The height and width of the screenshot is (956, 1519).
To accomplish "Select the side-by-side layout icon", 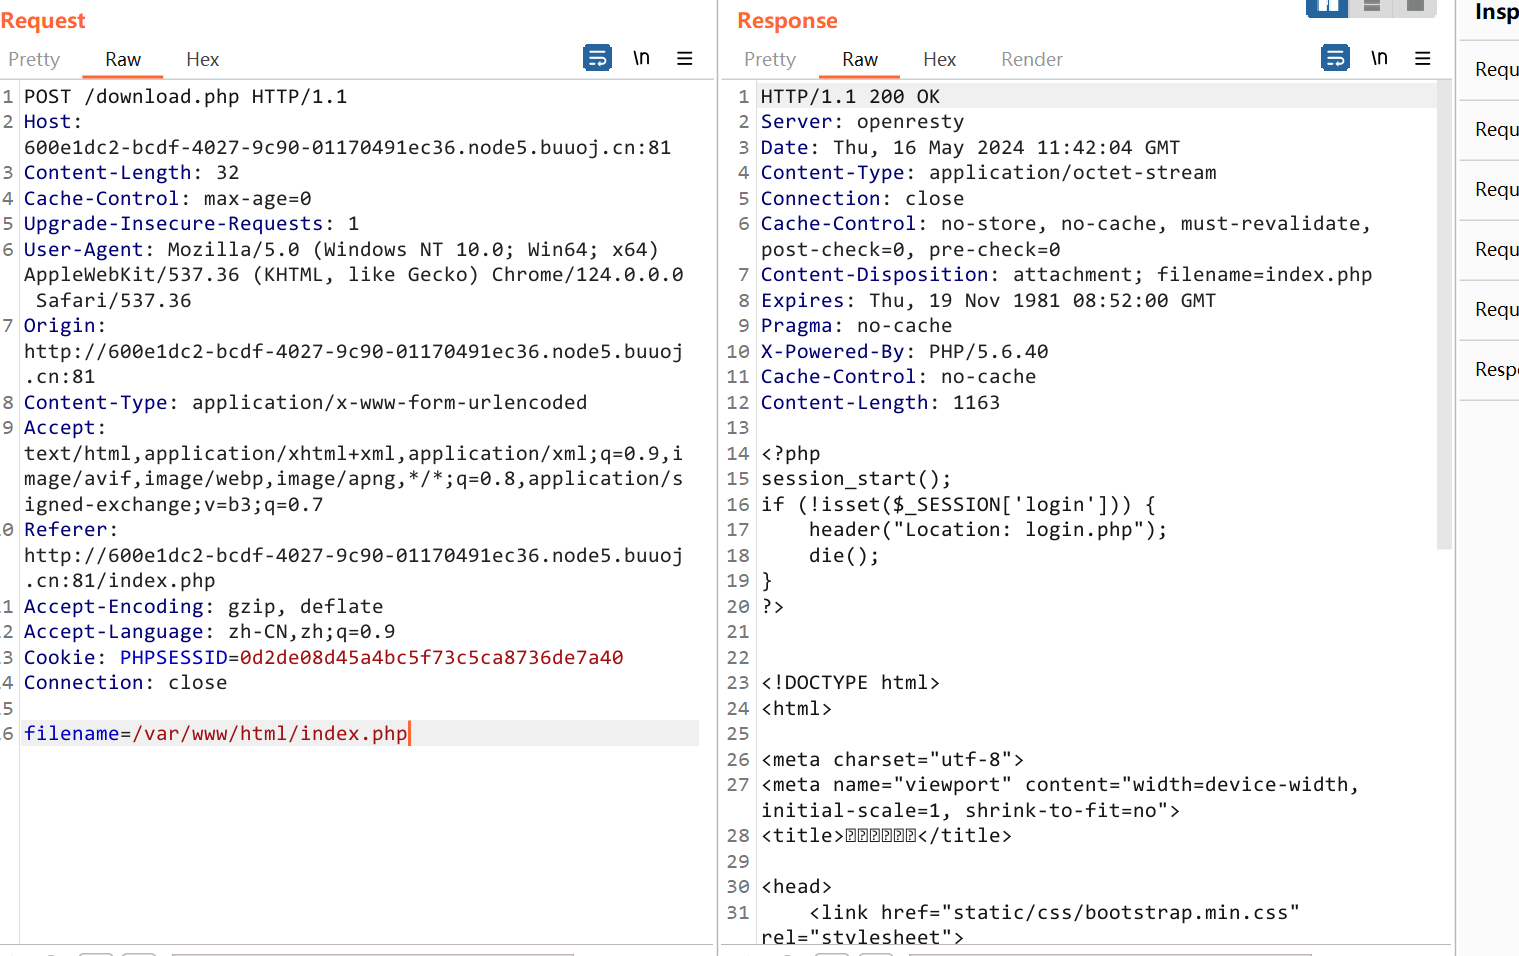I will (x=1327, y=7).
